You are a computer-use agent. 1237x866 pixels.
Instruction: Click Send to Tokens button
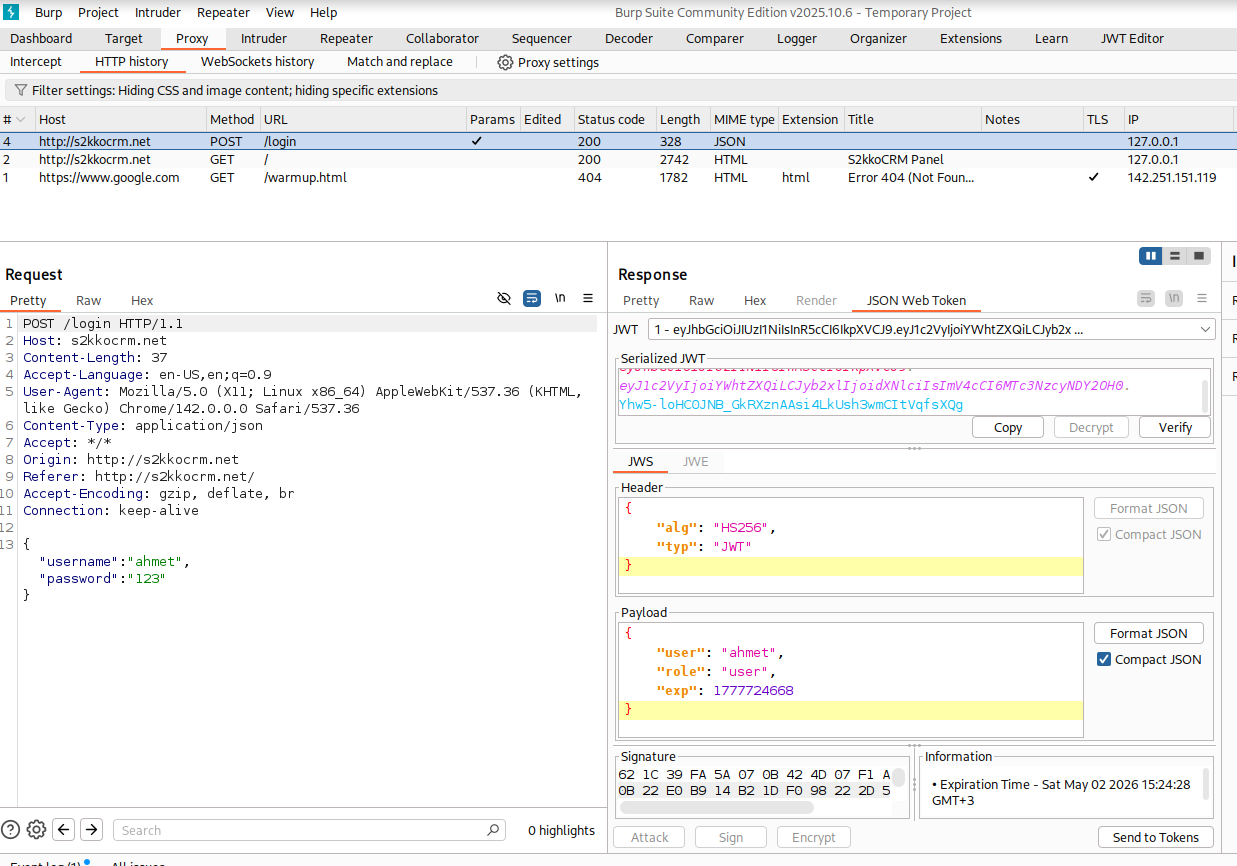1156,837
